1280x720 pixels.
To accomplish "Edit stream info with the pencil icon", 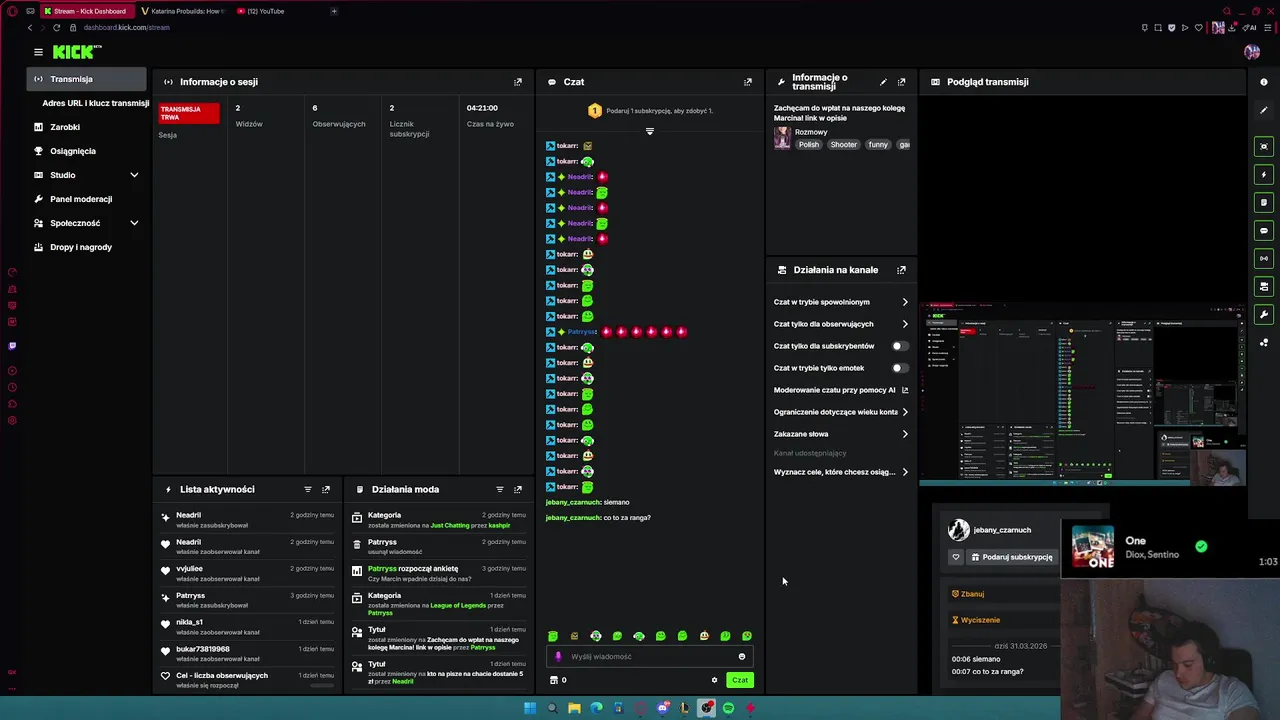I will (883, 82).
